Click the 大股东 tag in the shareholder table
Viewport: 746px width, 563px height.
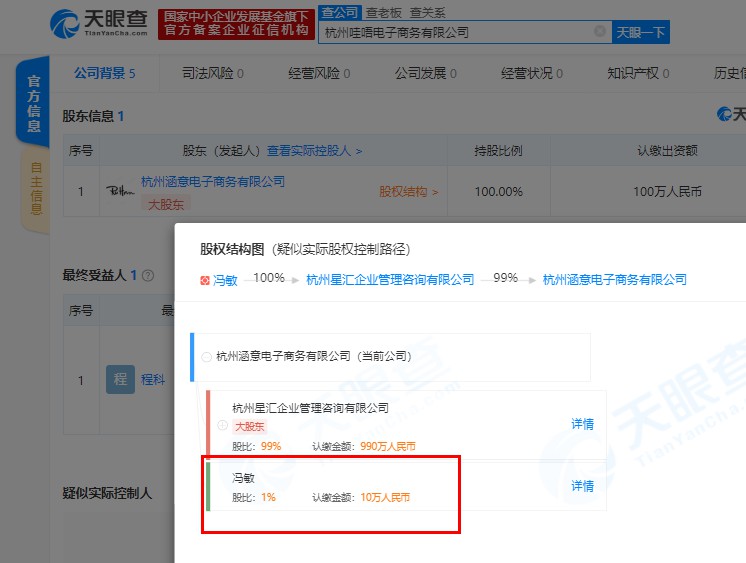coord(166,205)
